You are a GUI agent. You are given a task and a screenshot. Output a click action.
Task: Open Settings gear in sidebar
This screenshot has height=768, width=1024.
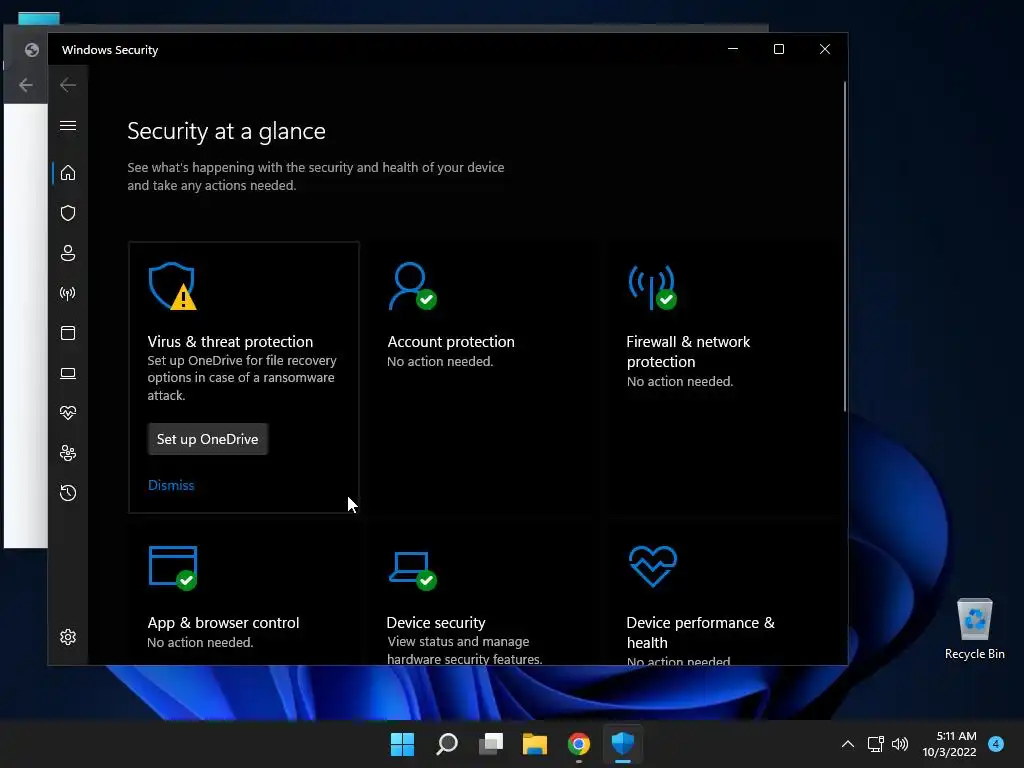point(68,637)
